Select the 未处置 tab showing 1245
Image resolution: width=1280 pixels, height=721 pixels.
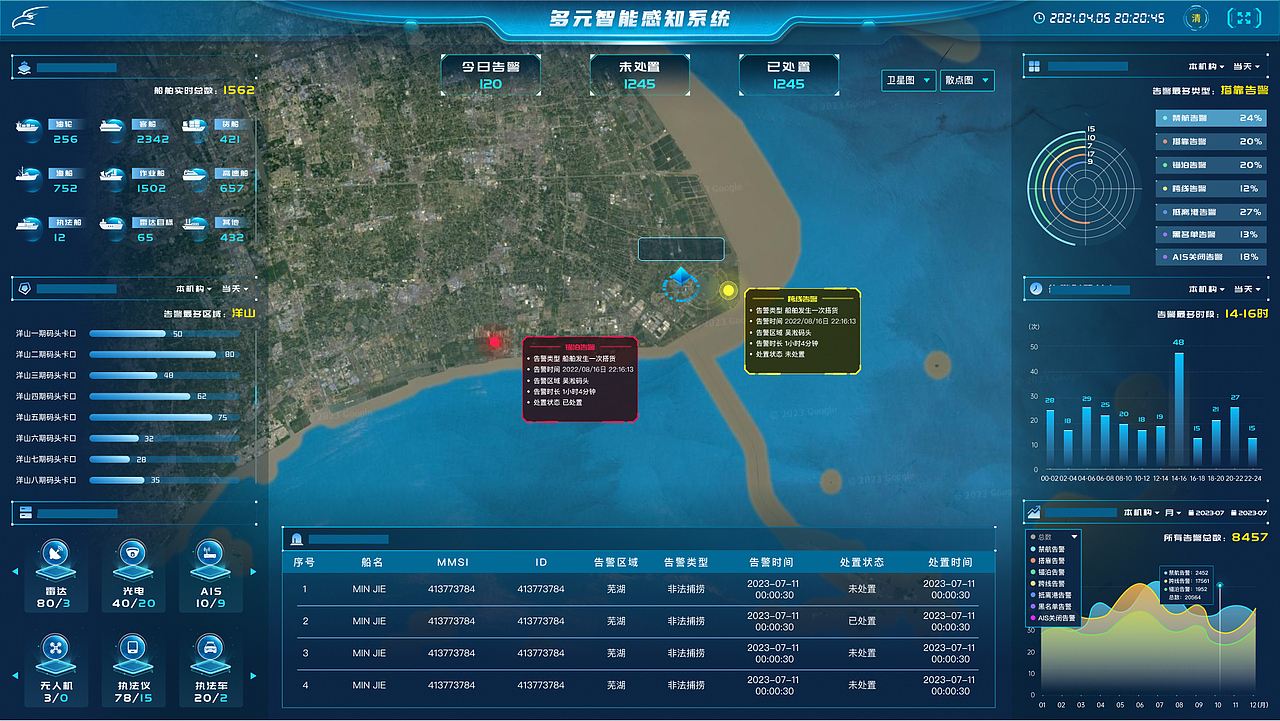[639, 75]
